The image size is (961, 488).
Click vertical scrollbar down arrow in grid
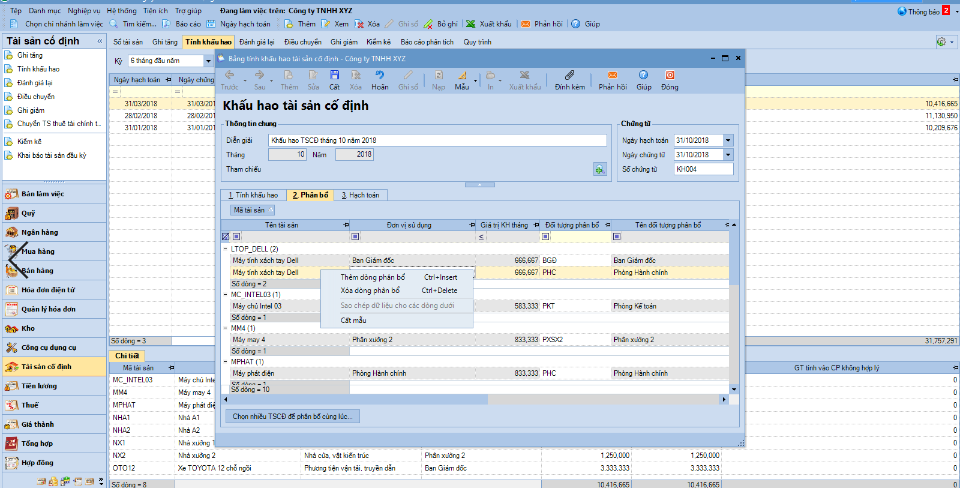point(734,389)
